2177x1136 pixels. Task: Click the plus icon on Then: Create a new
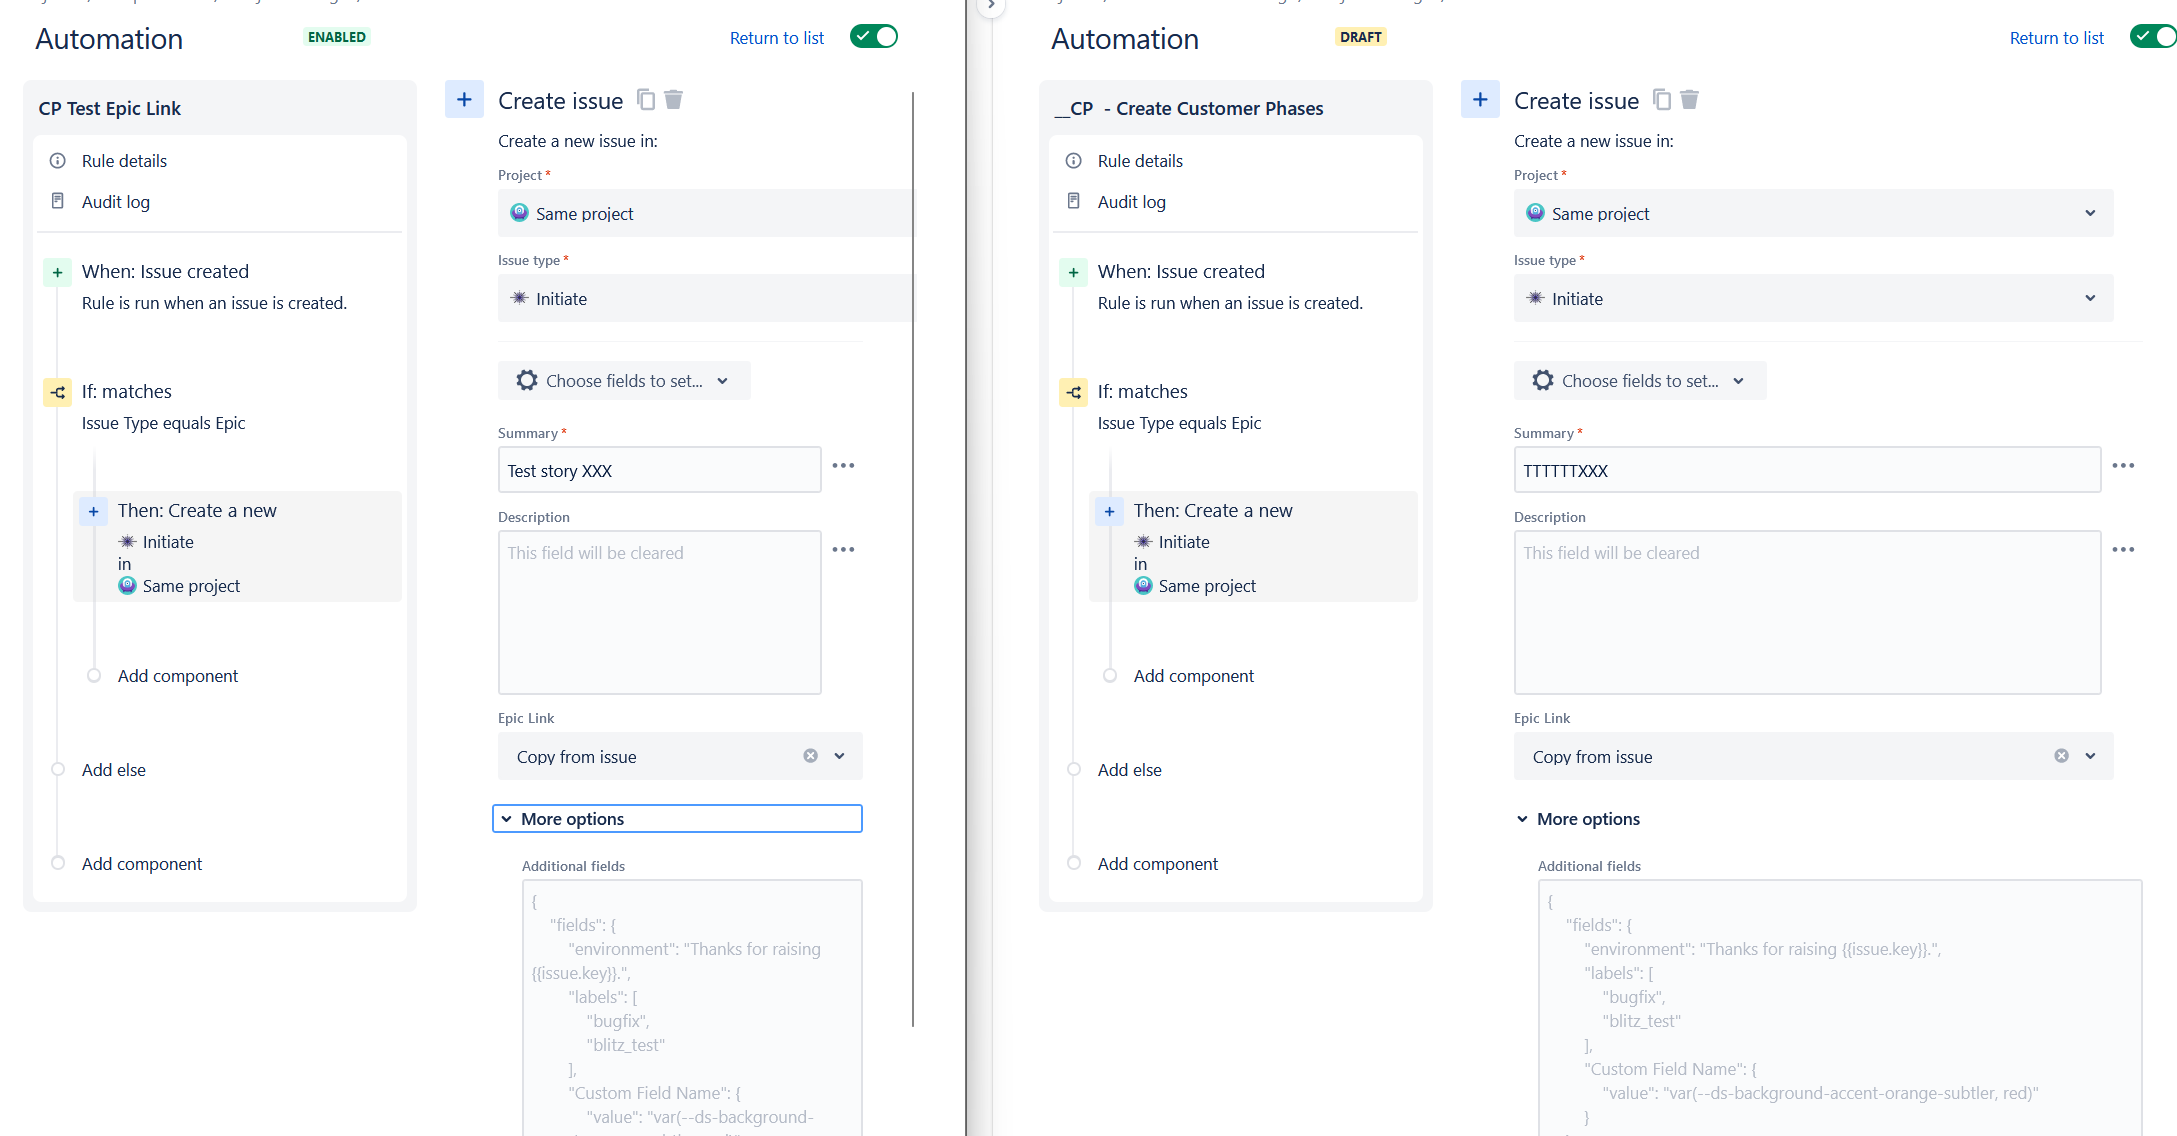pos(93,511)
